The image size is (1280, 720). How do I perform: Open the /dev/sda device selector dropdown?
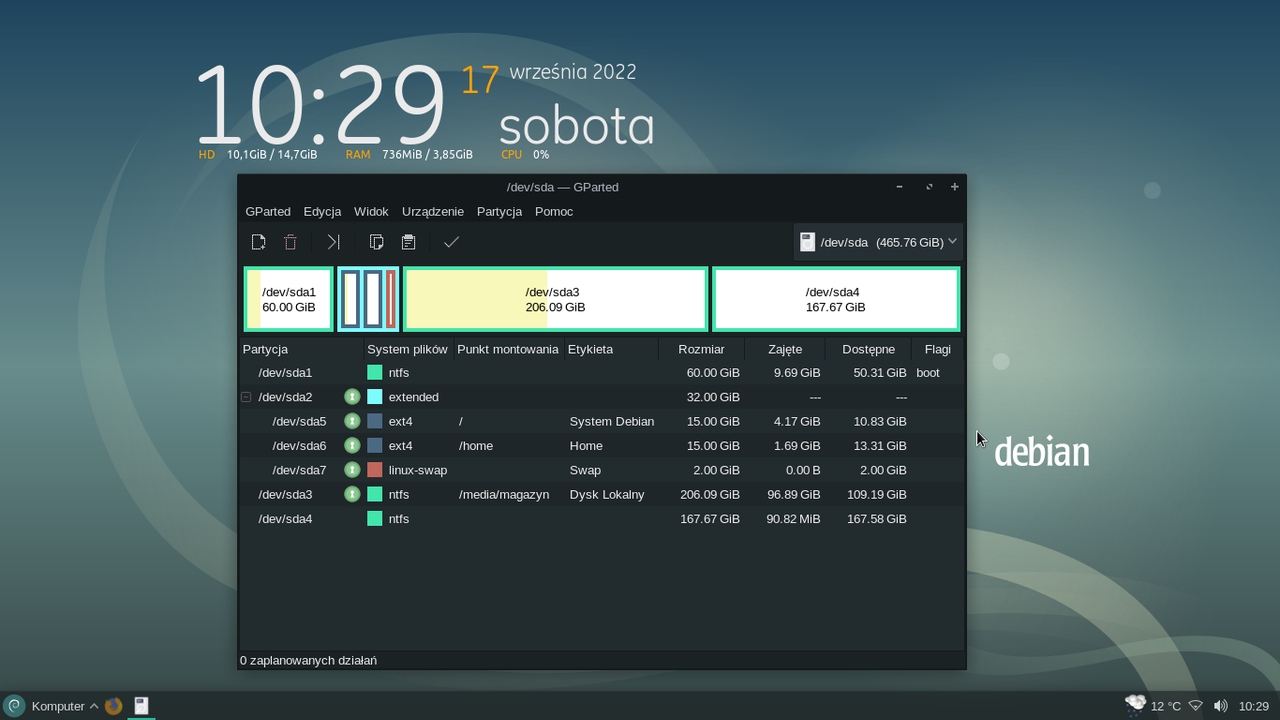pos(878,242)
